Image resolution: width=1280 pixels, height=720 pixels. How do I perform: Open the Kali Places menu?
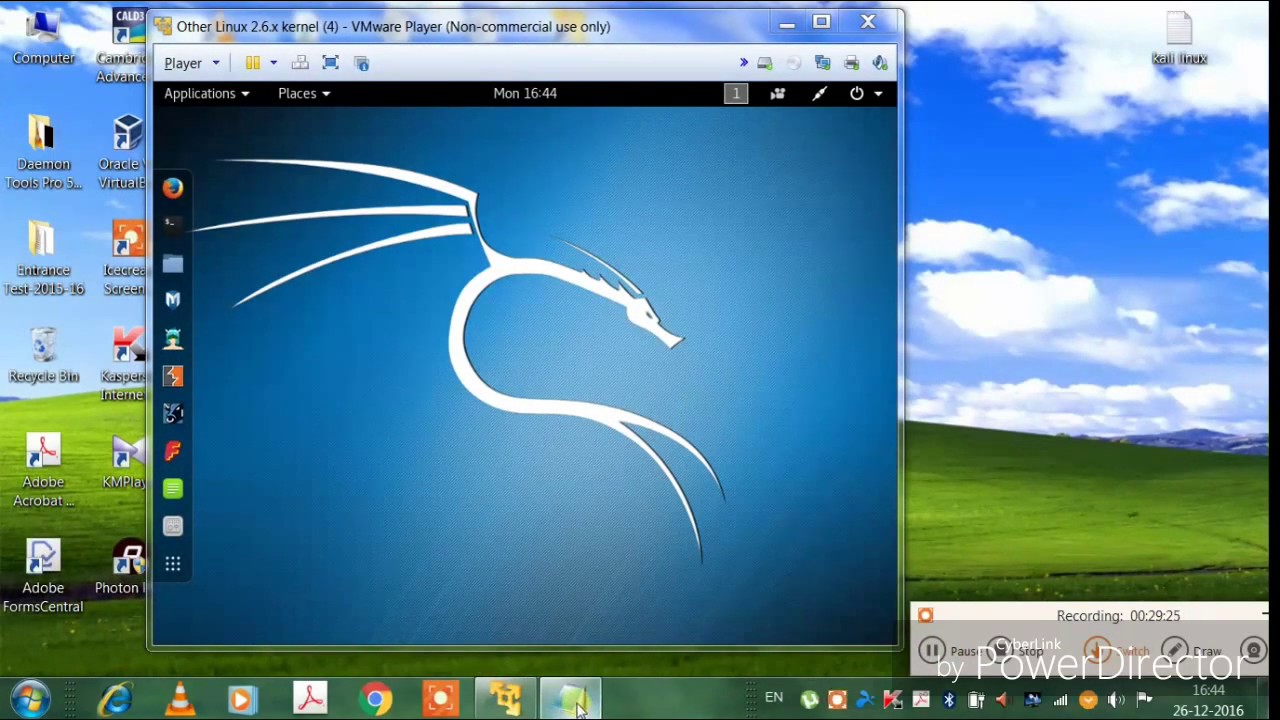click(x=304, y=93)
